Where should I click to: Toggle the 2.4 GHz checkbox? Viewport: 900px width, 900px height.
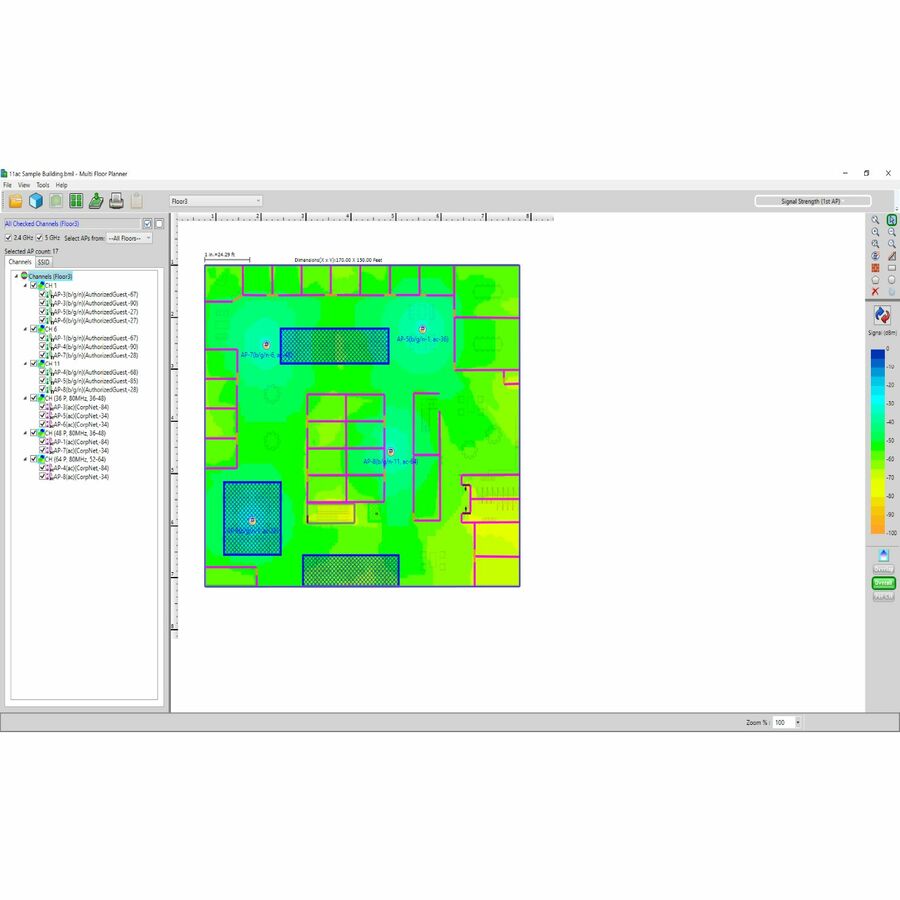(9, 238)
